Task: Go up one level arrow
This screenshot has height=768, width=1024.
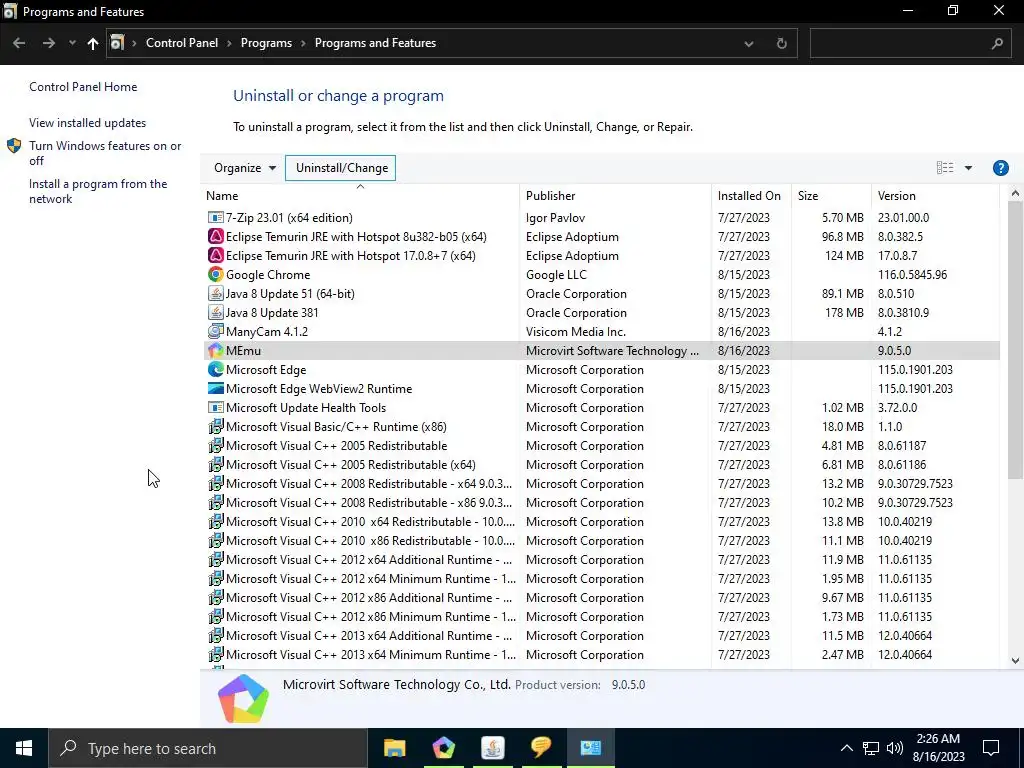Action: (93, 43)
